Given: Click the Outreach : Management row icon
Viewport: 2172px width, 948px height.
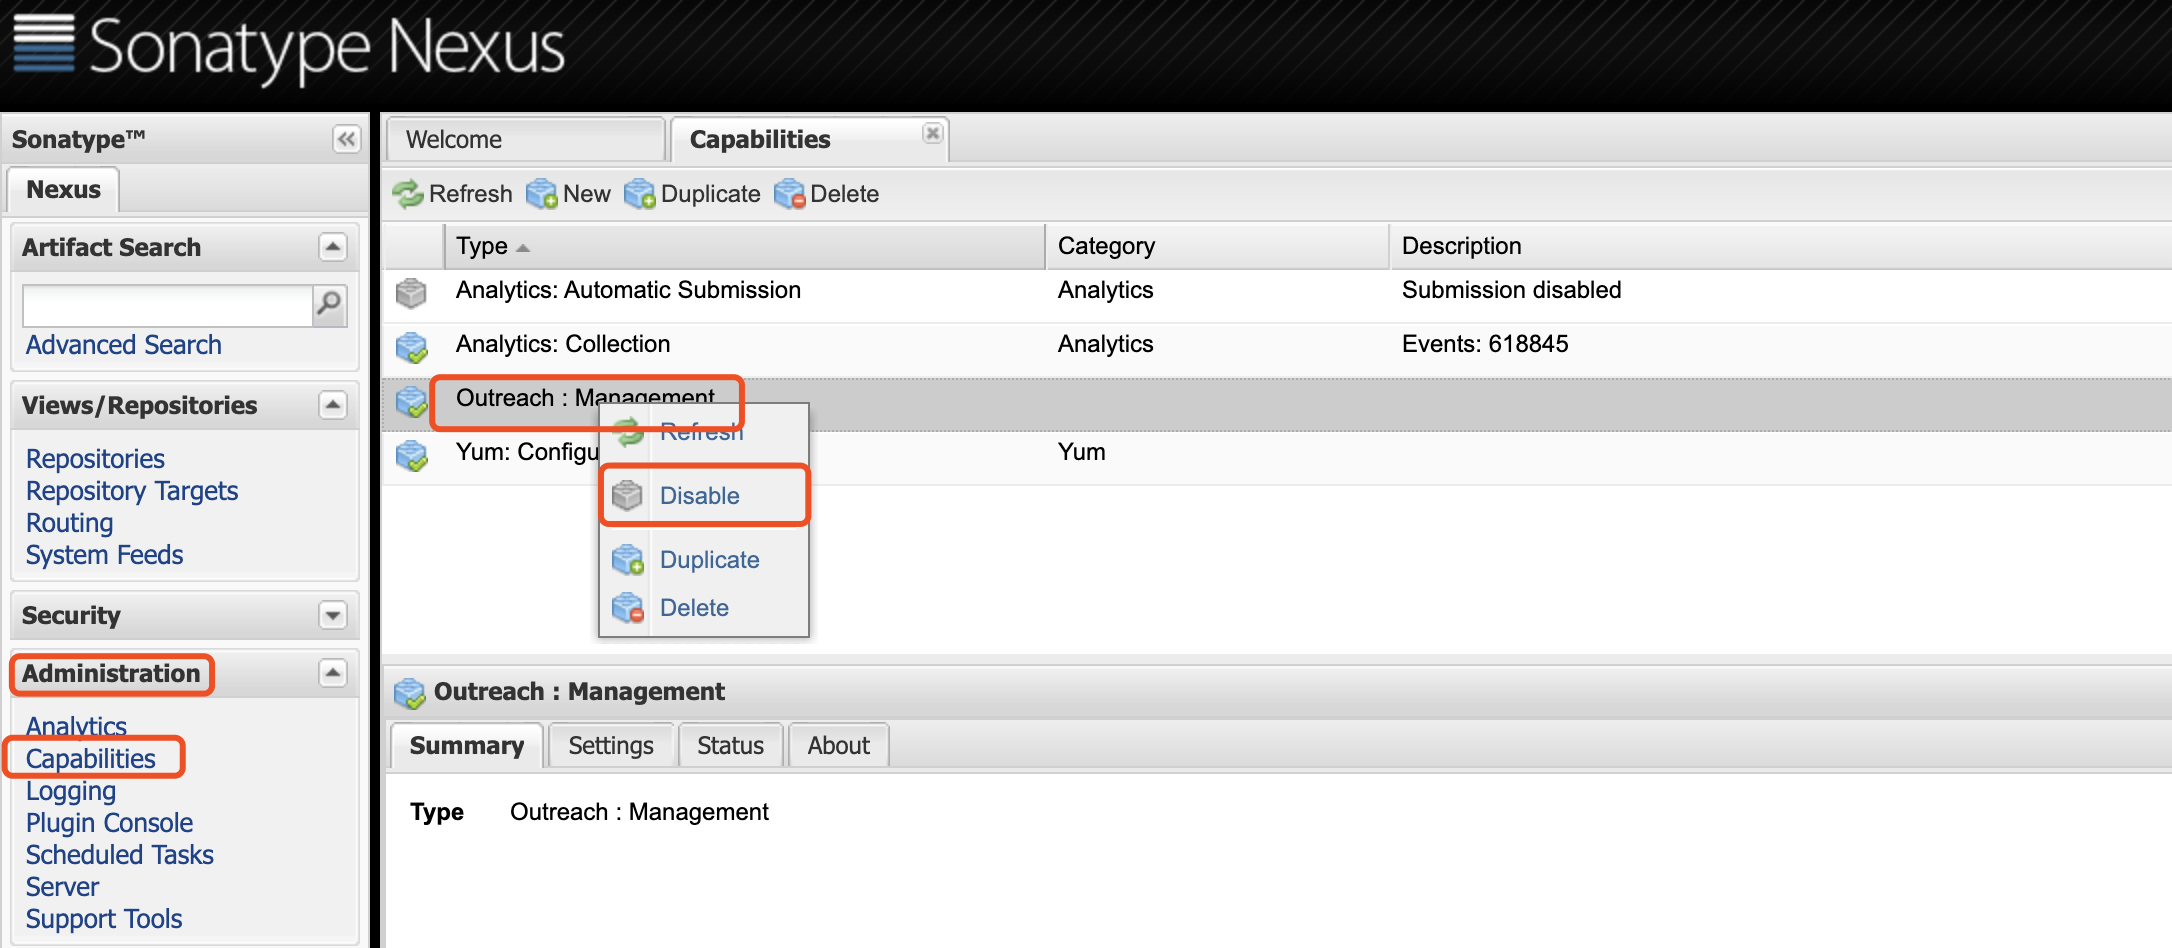Looking at the screenshot, I should pyautogui.click(x=411, y=401).
